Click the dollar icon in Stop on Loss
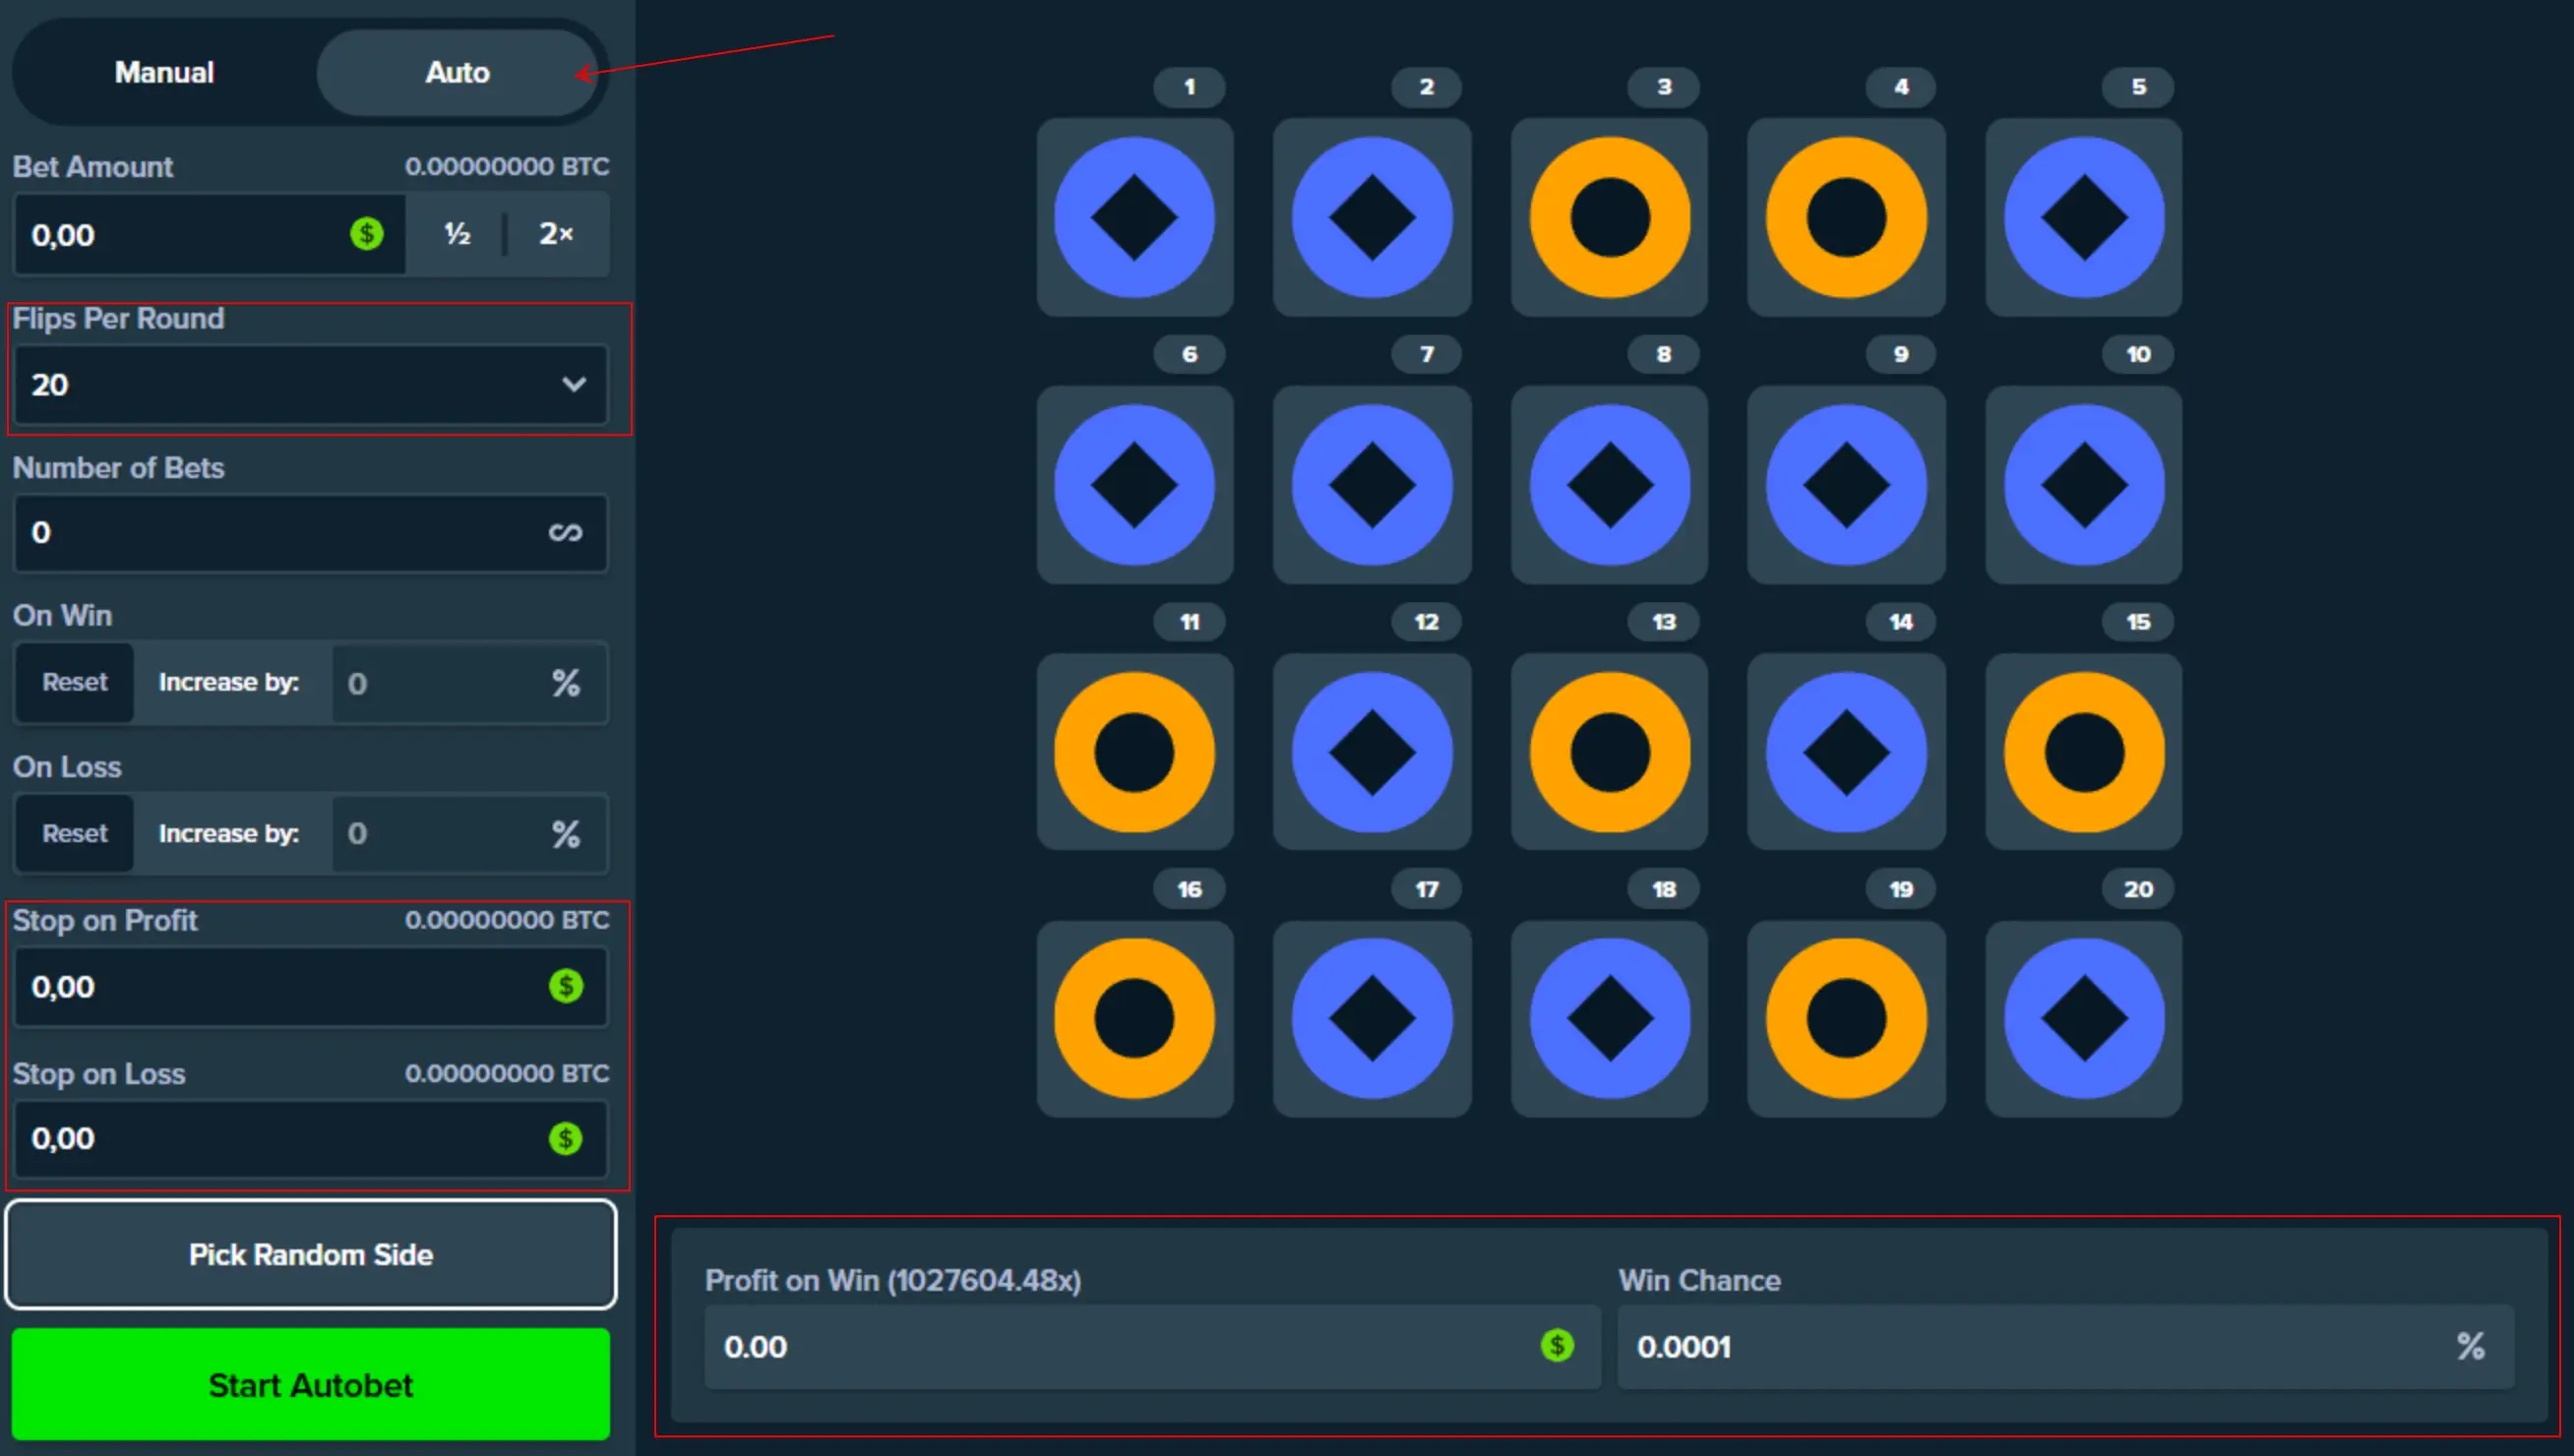Screen dimensions: 2574x1456 point(566,1139)
